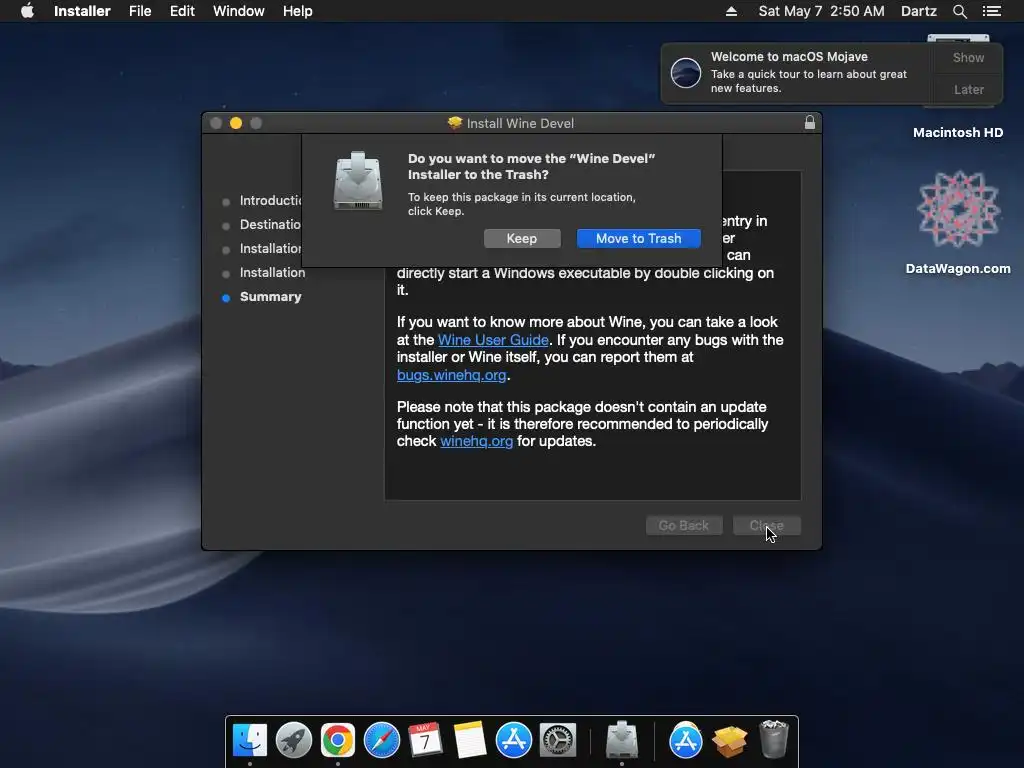Click the Install Wine Devel window title

(520, 123)
